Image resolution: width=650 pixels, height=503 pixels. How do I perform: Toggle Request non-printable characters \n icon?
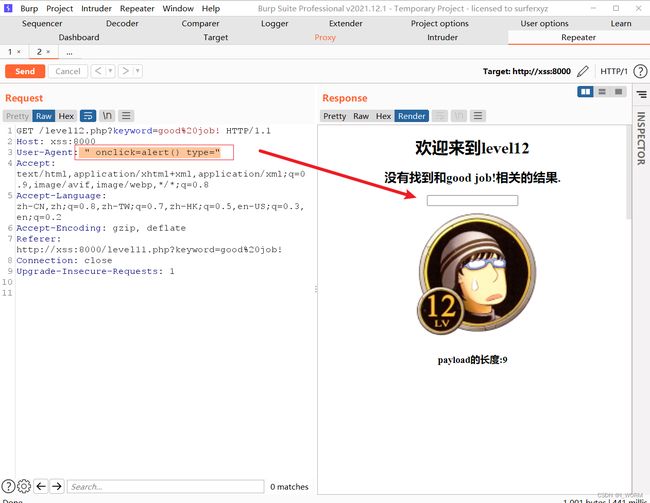coord(107,116)
